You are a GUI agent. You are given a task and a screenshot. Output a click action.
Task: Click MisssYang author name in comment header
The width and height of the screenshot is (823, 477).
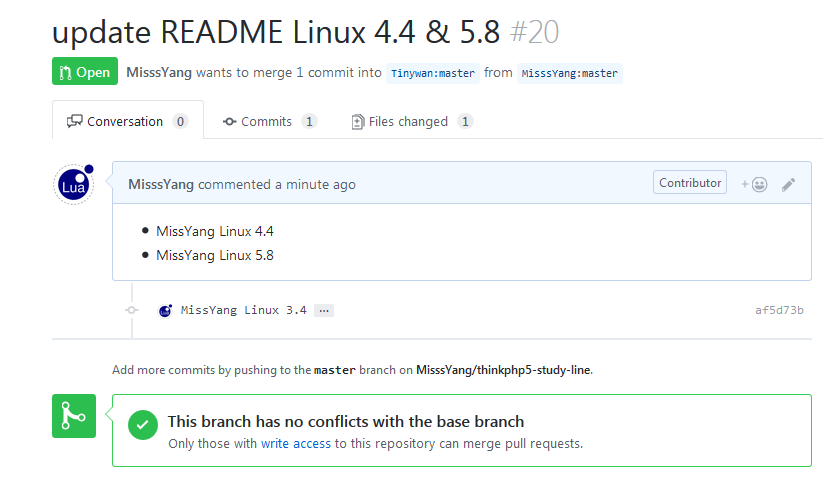(161, 184)
